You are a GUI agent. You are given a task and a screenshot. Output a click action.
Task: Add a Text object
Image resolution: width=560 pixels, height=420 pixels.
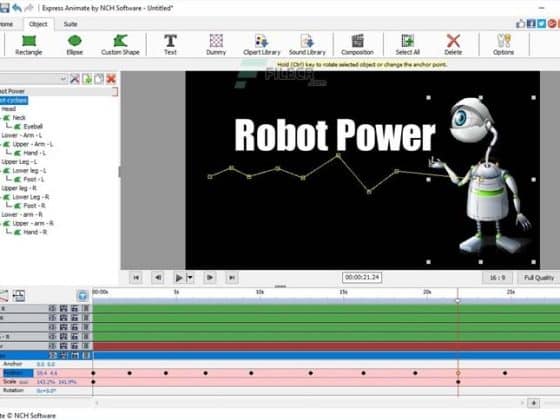[170, 45]
